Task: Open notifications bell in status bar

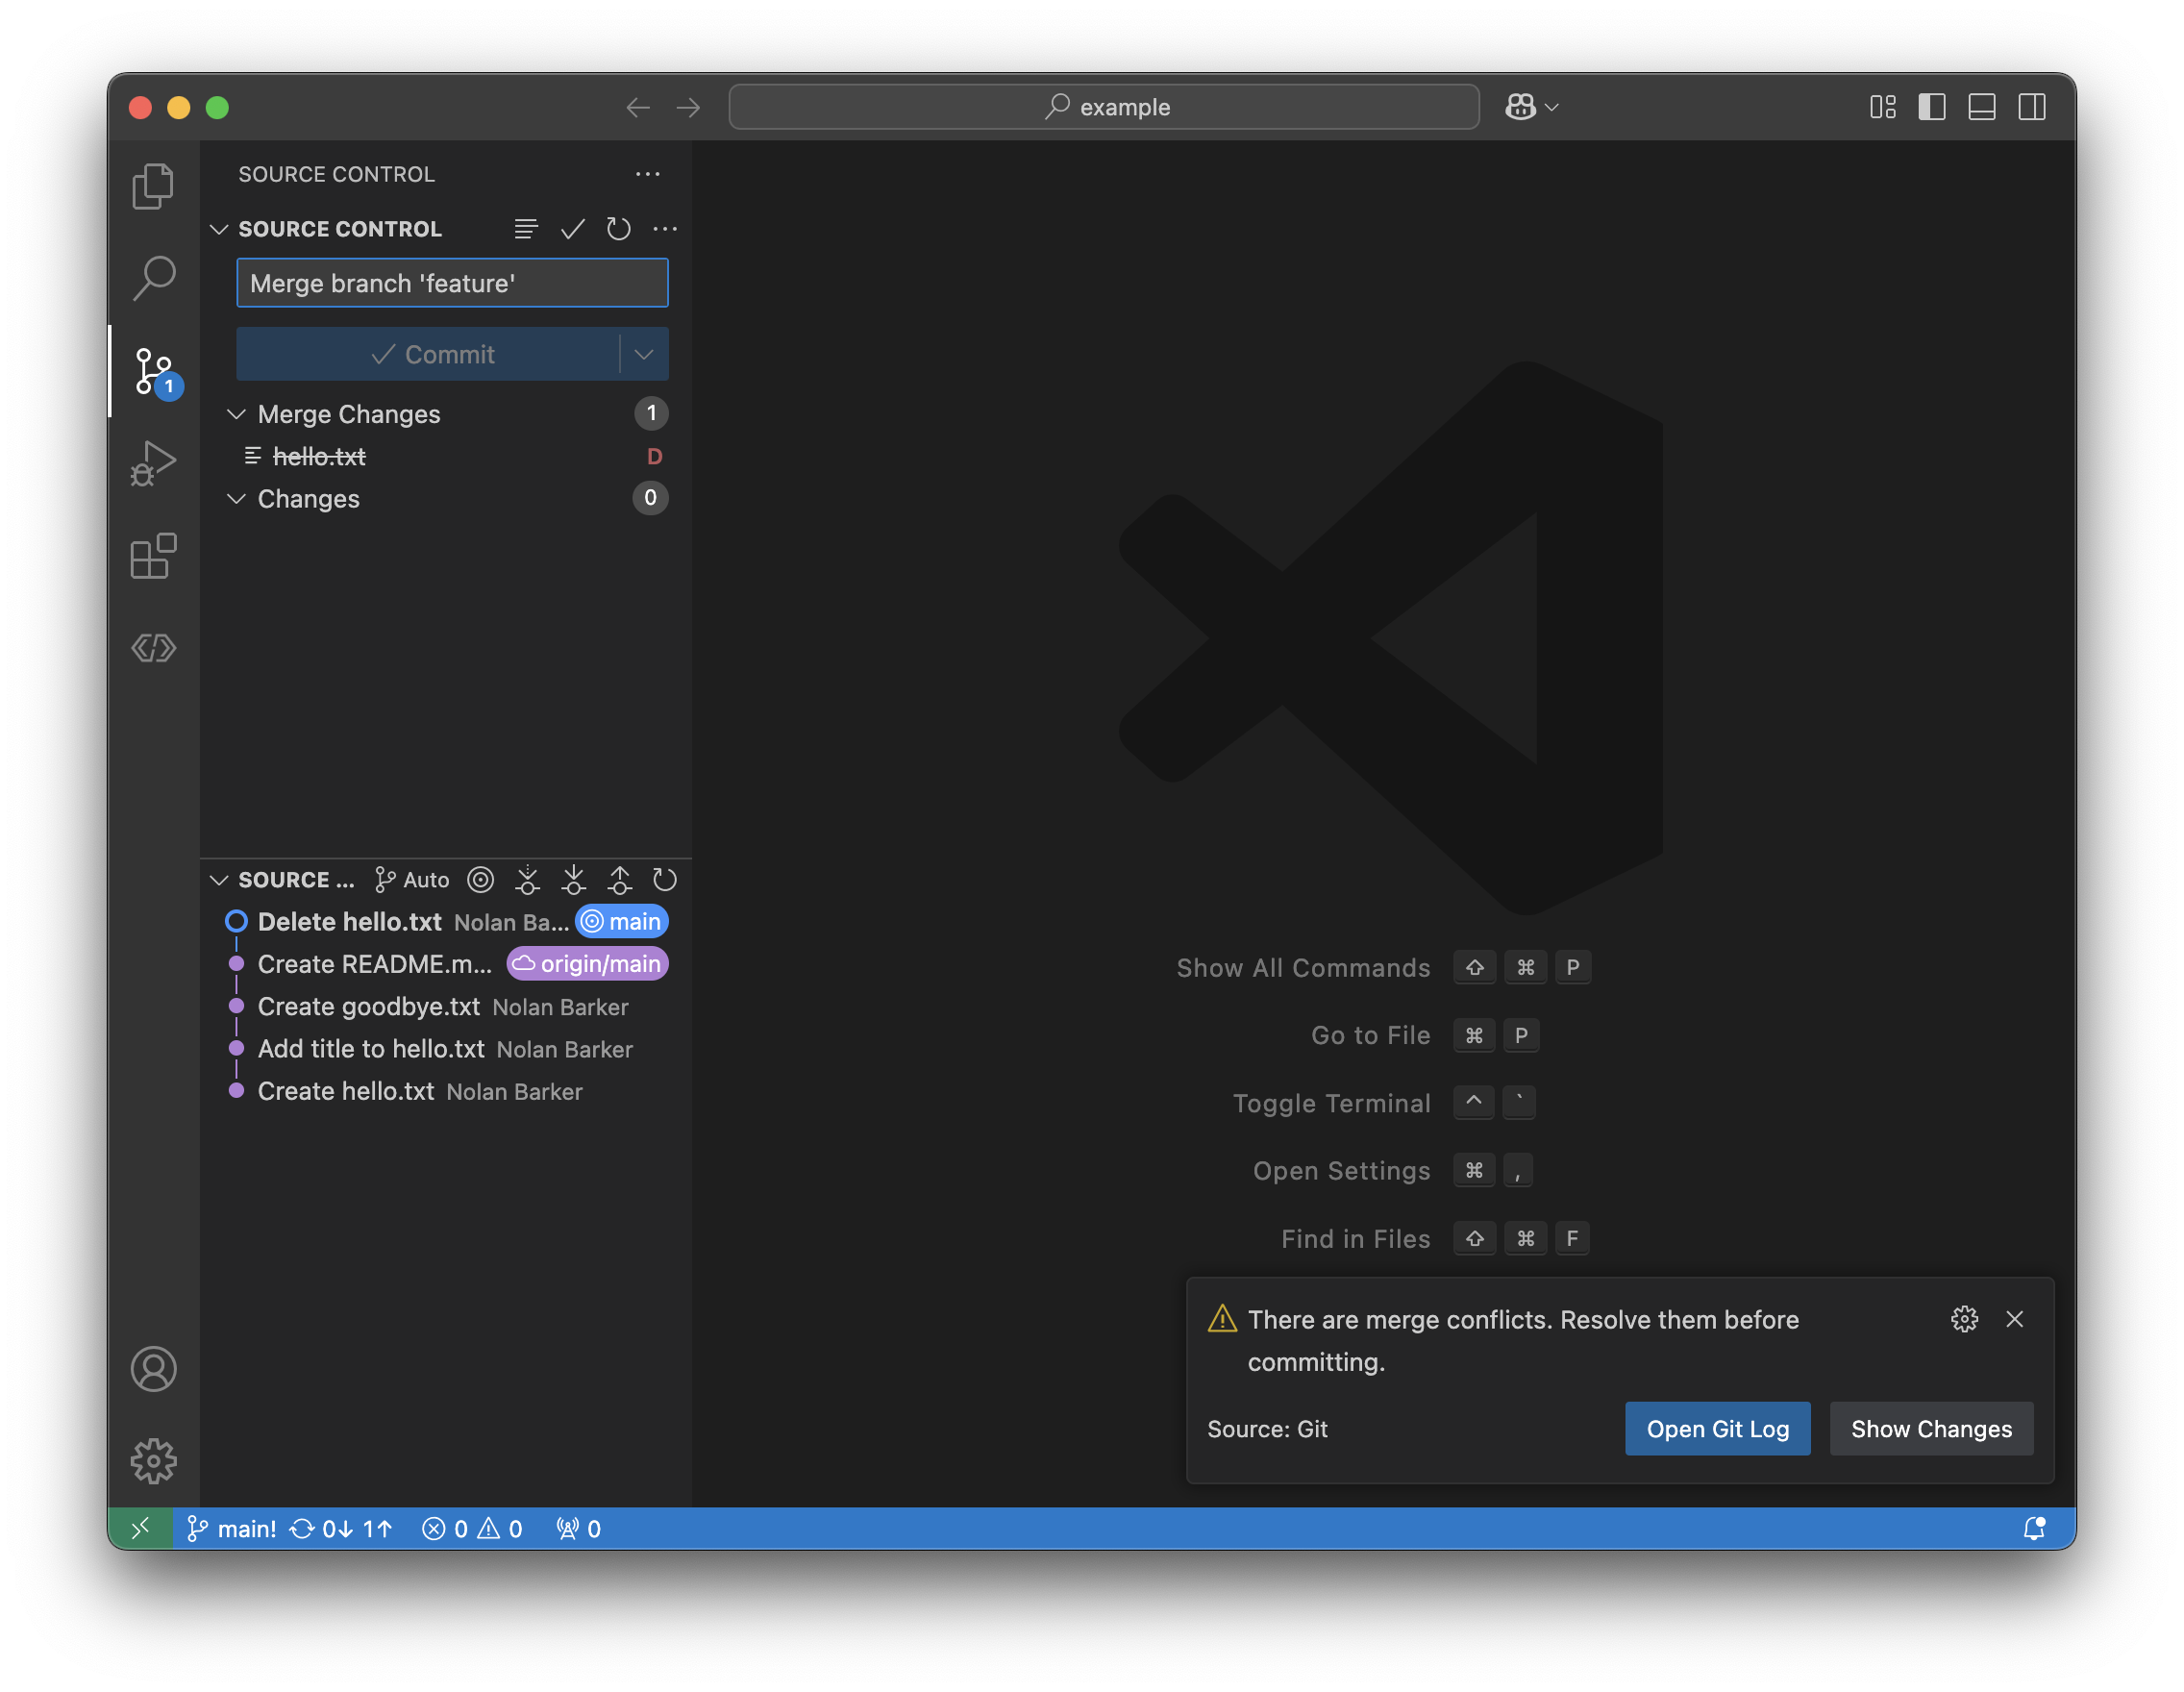Action: click(2034, 1528)
